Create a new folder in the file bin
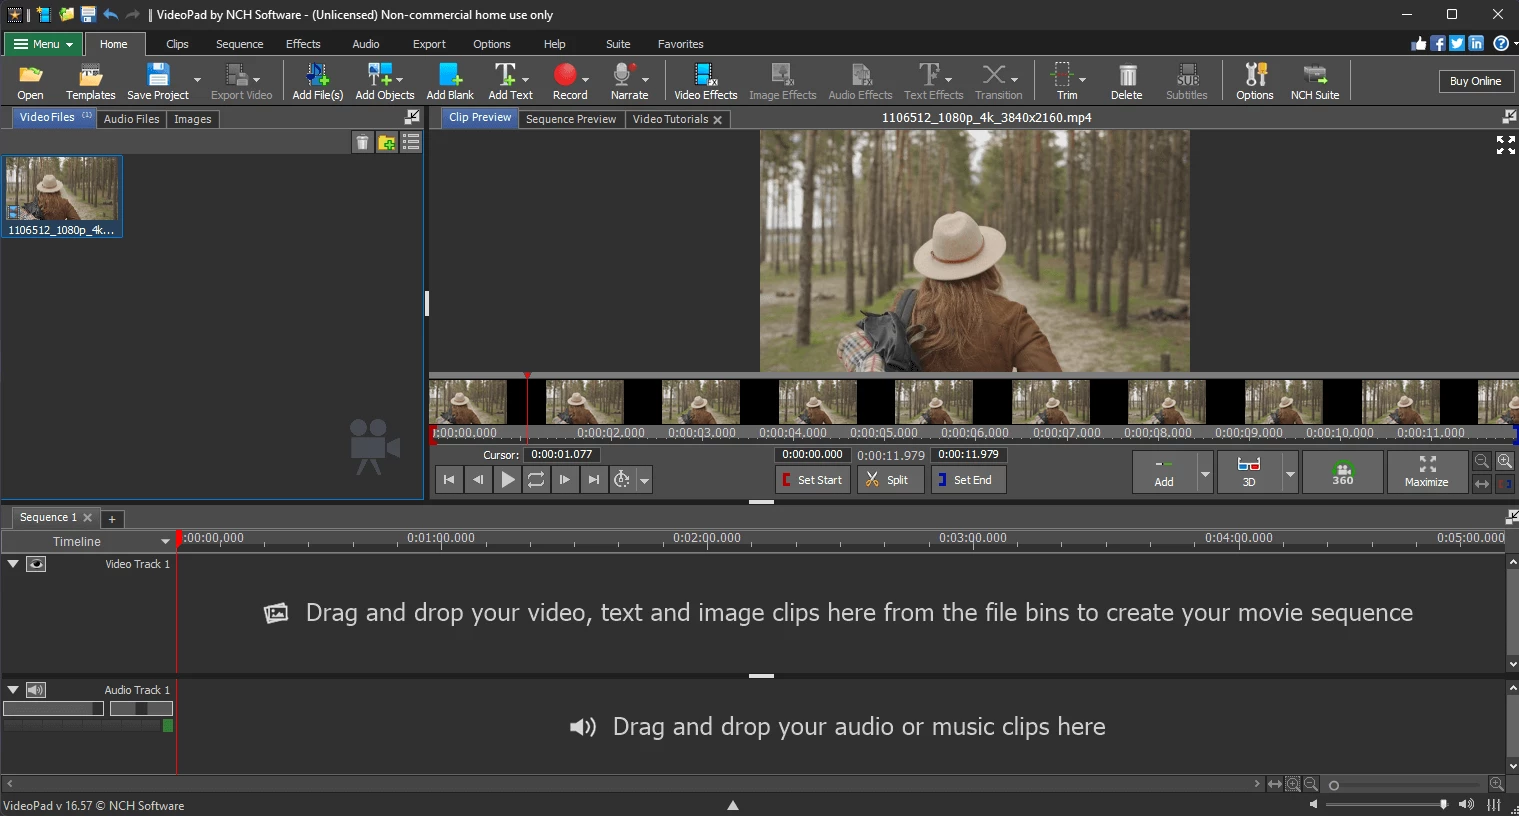 386,143
